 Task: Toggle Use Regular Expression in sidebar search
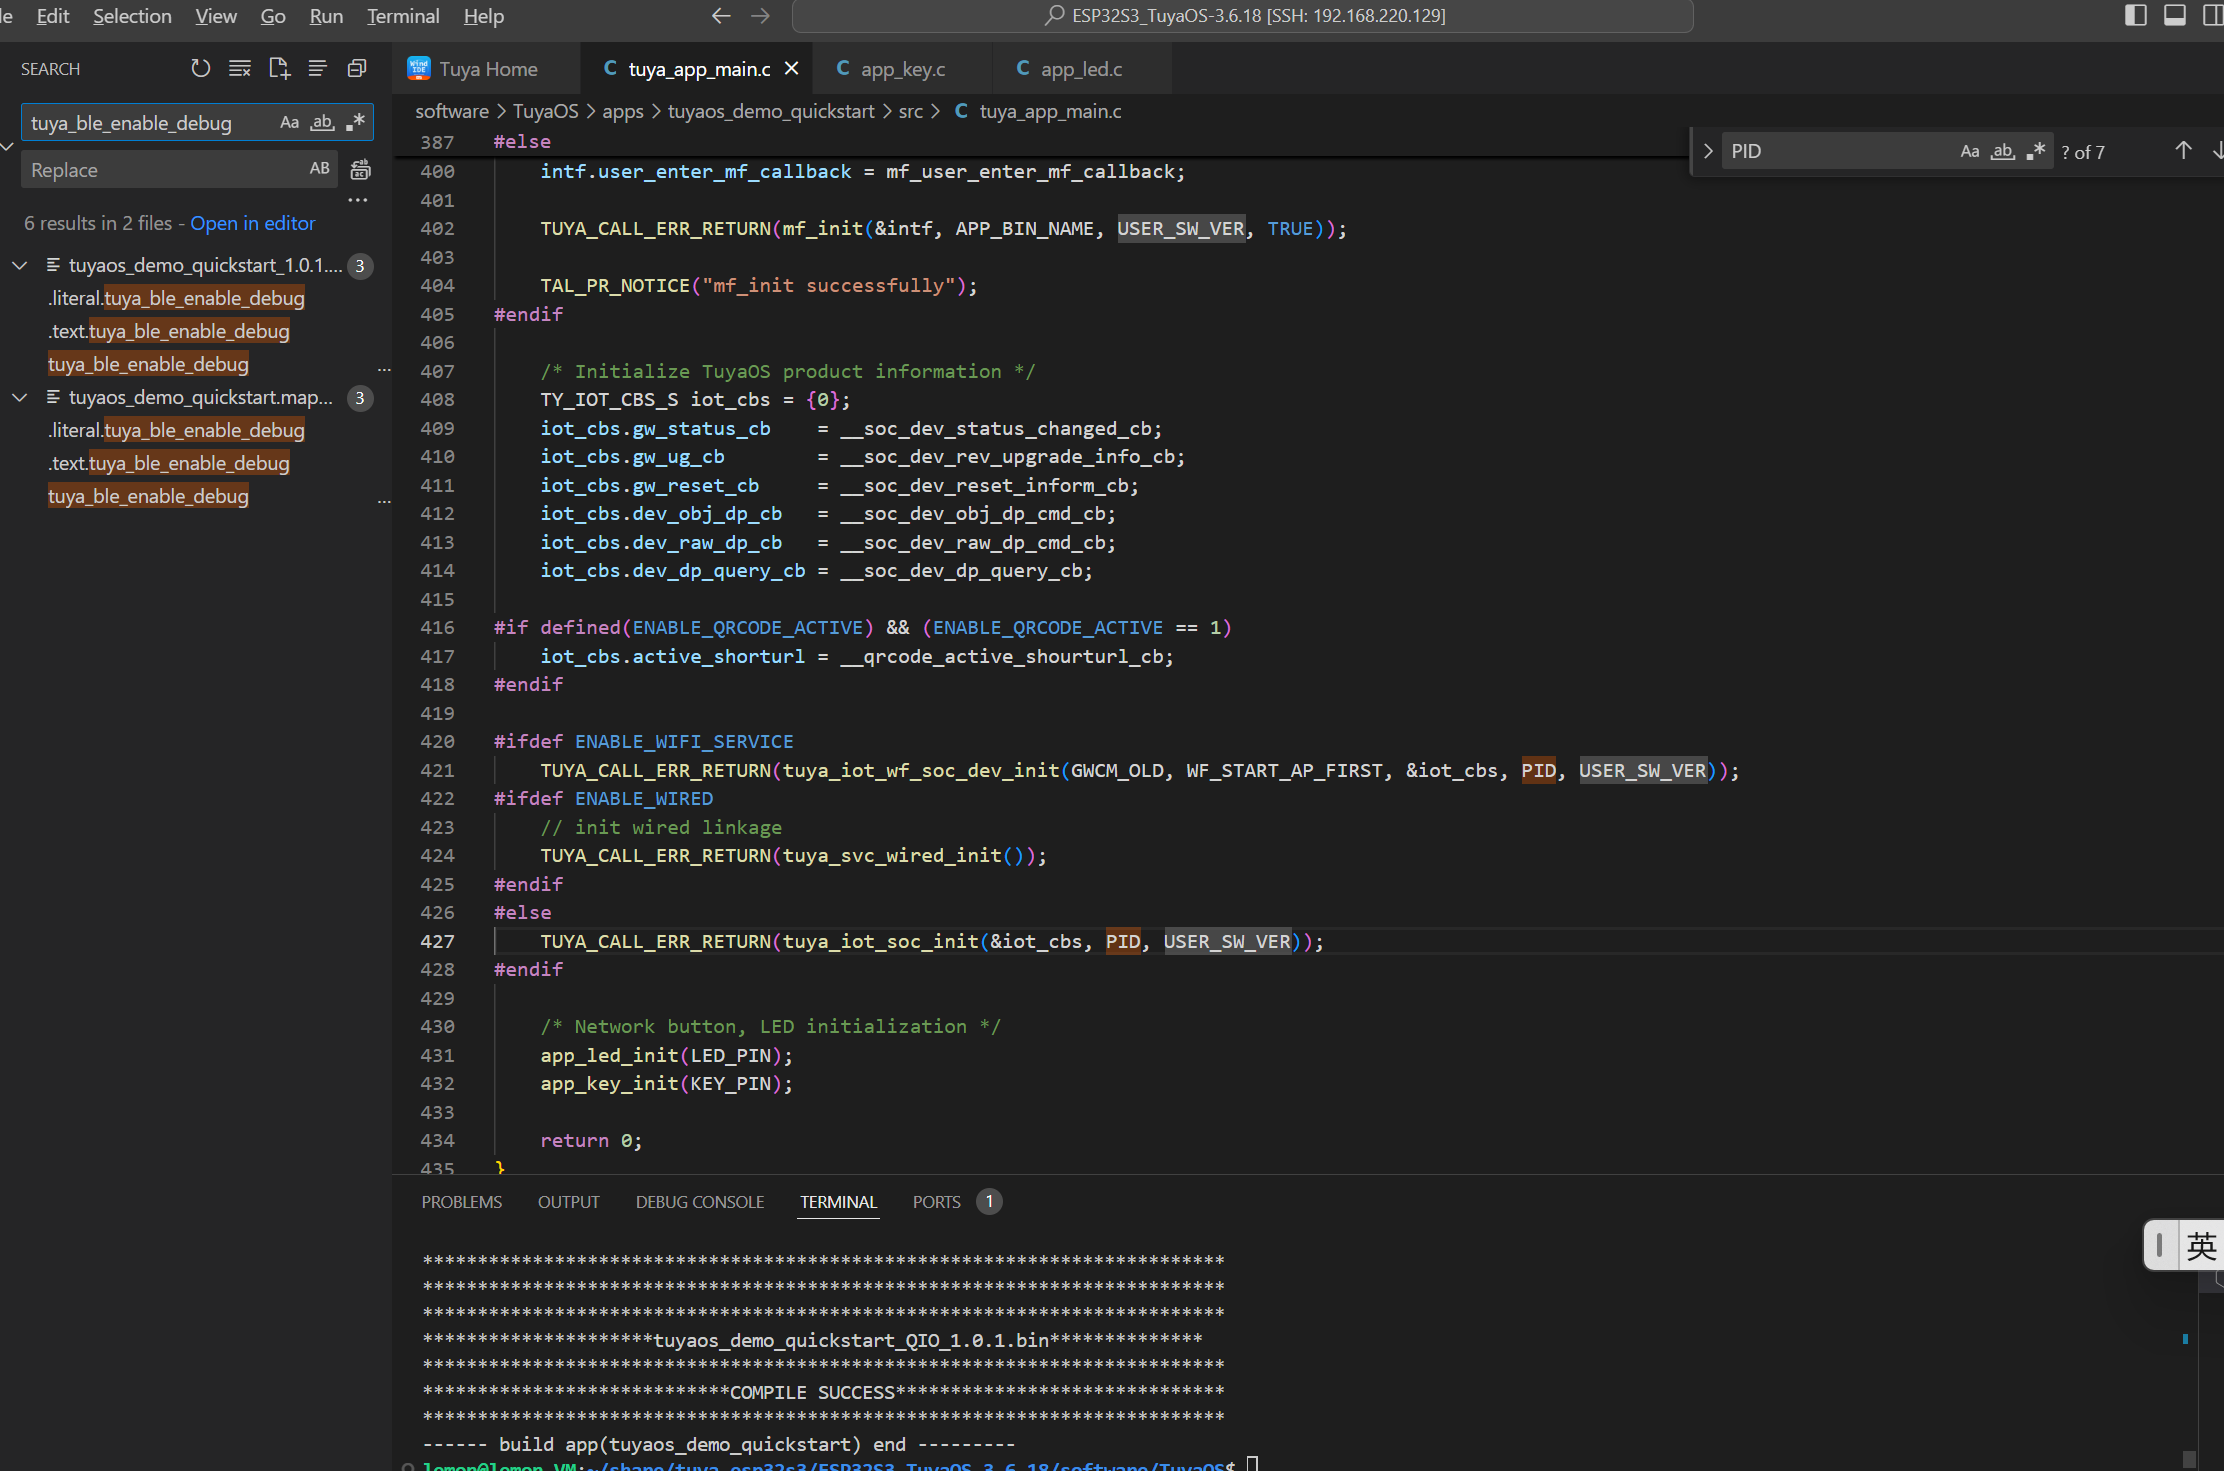coord(355,123)
